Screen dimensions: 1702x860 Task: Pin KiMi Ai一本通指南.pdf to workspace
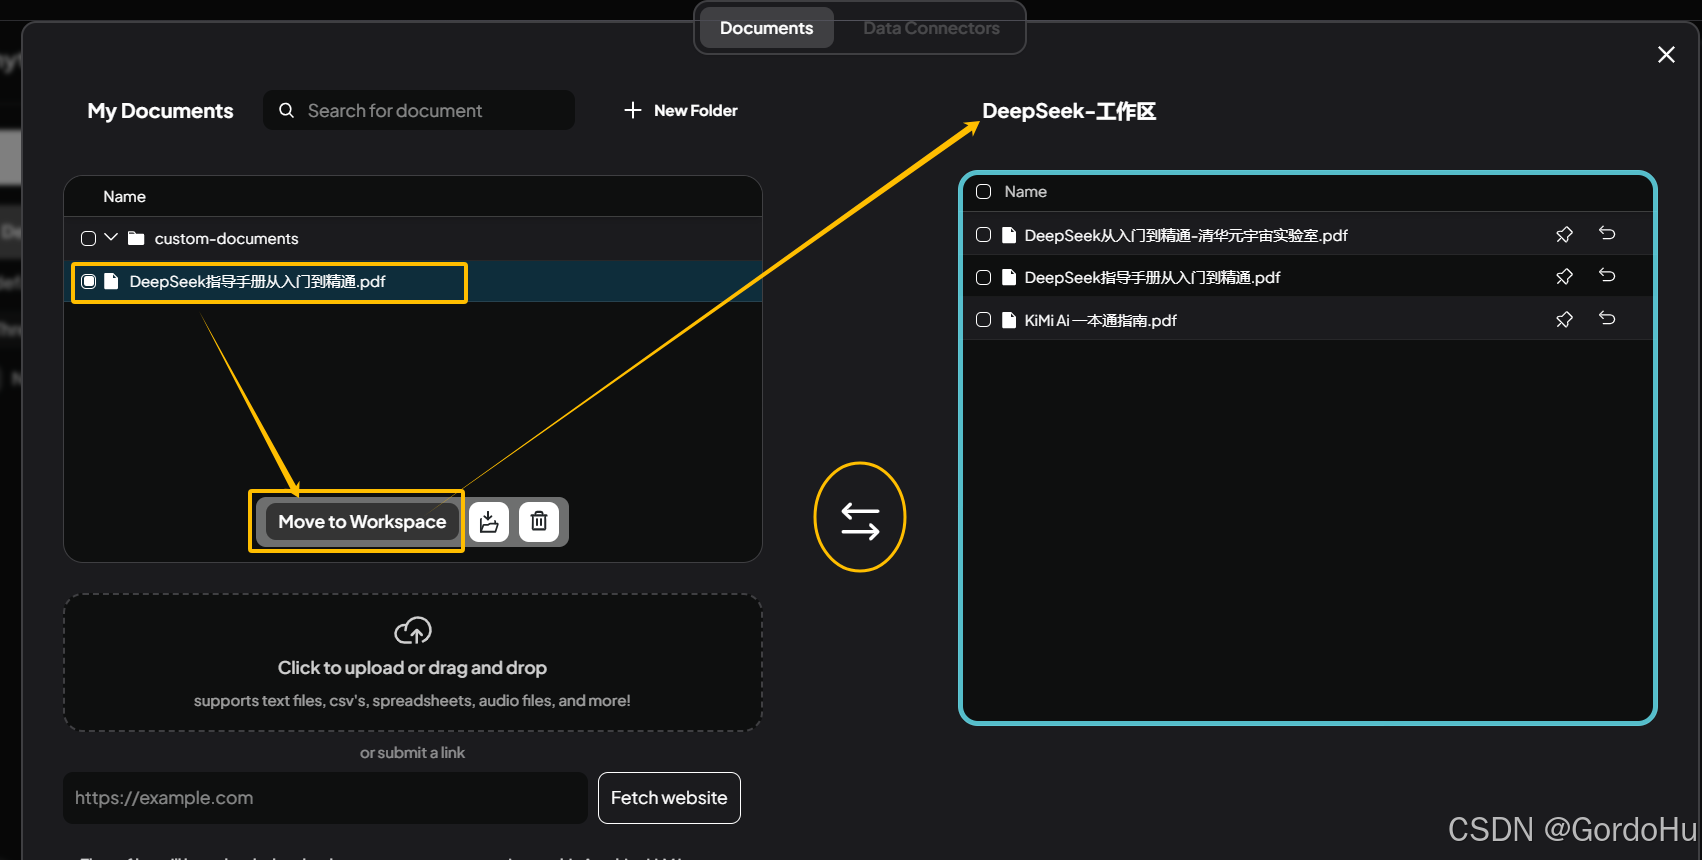click(x=1565, y=320)
